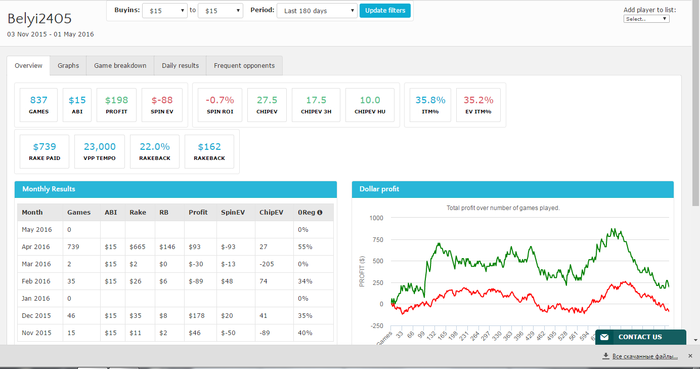Click the 35.2% EV ITM% stat box
The height and width of the screenshot is (369, 700).
click(x=479, y=105)
